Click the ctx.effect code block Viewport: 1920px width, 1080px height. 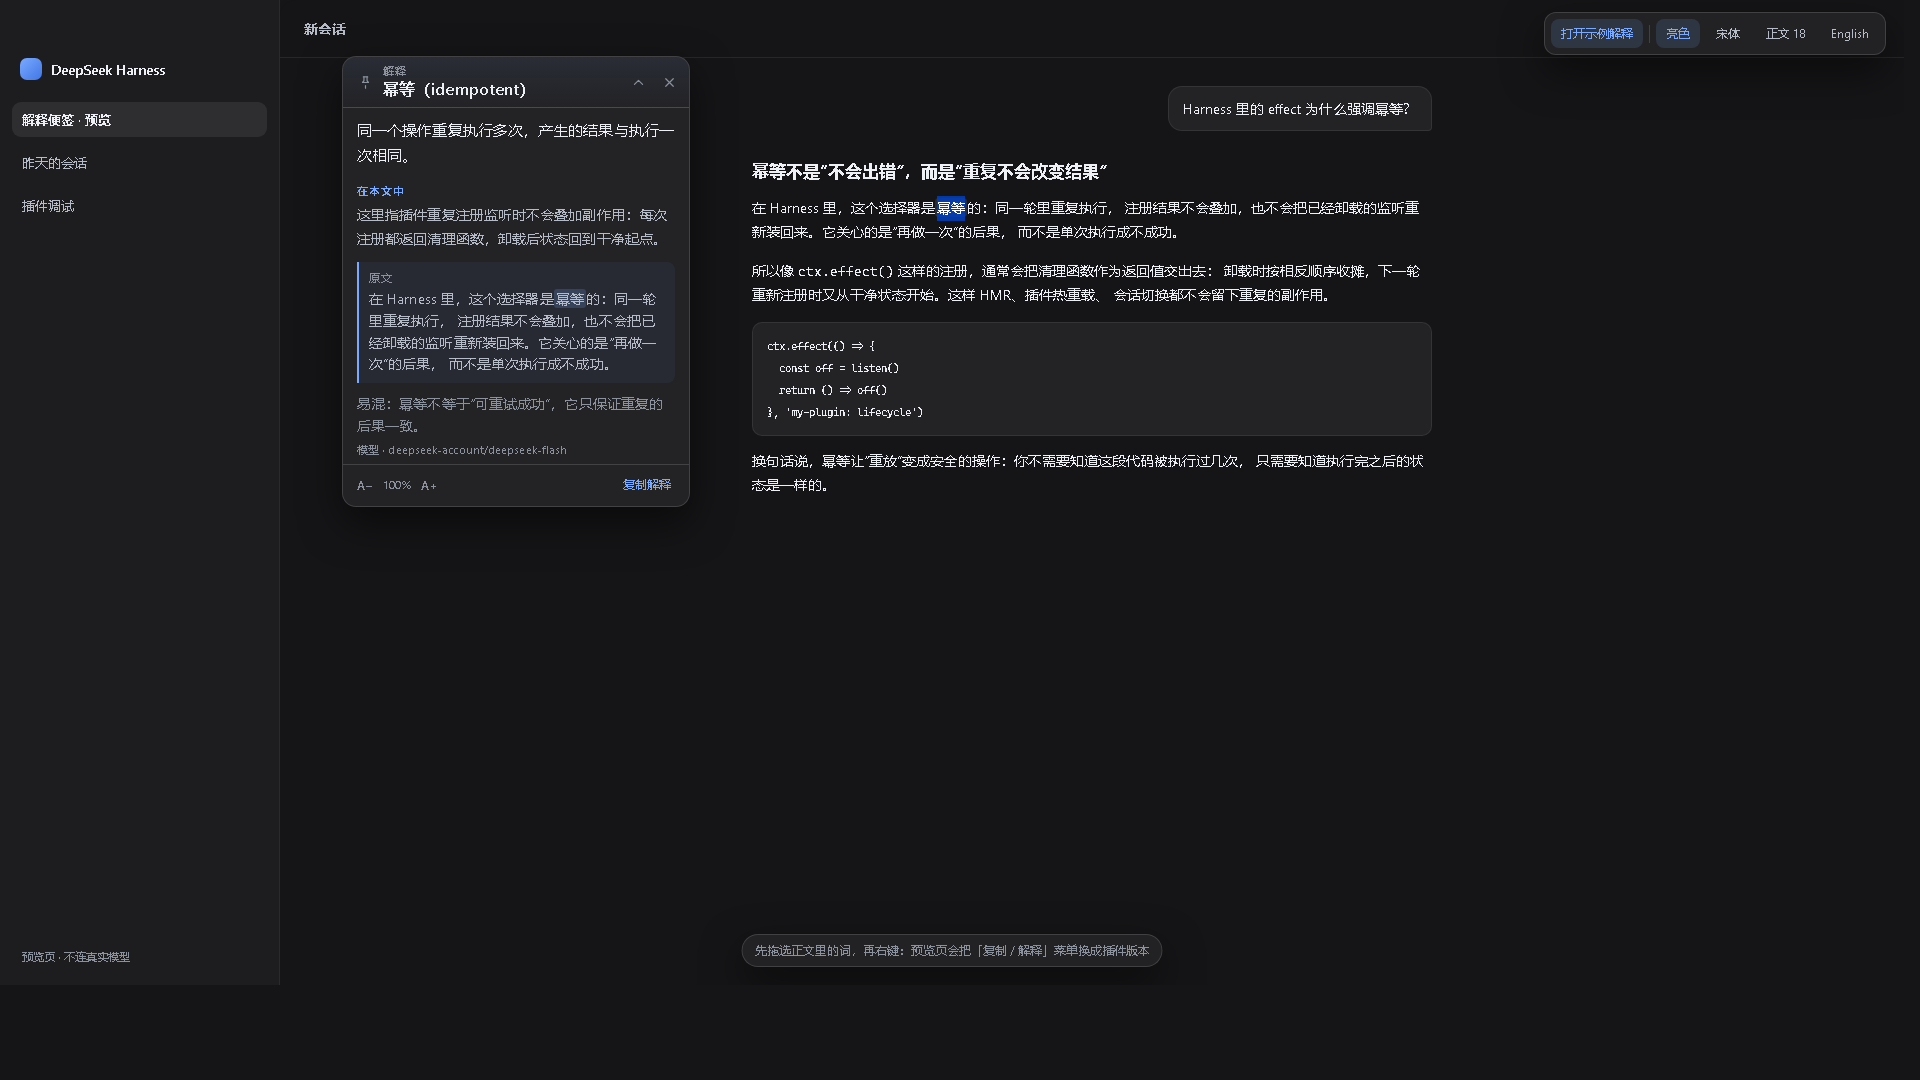[x=1091, y=379]
